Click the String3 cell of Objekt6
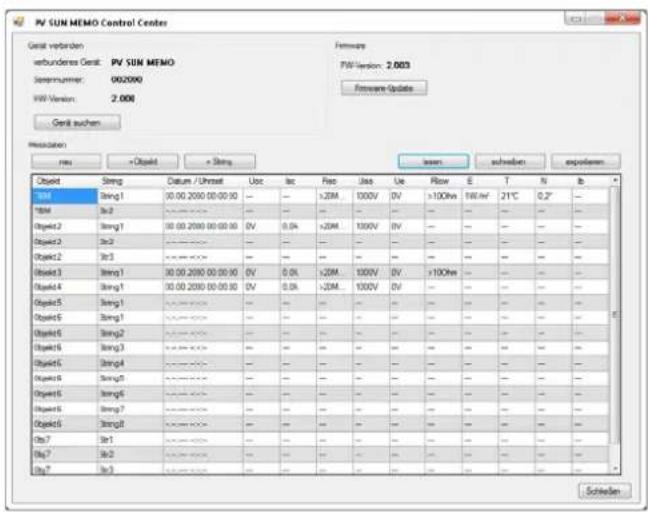Viewport: 648px width, 512px height. click(131, 348)
